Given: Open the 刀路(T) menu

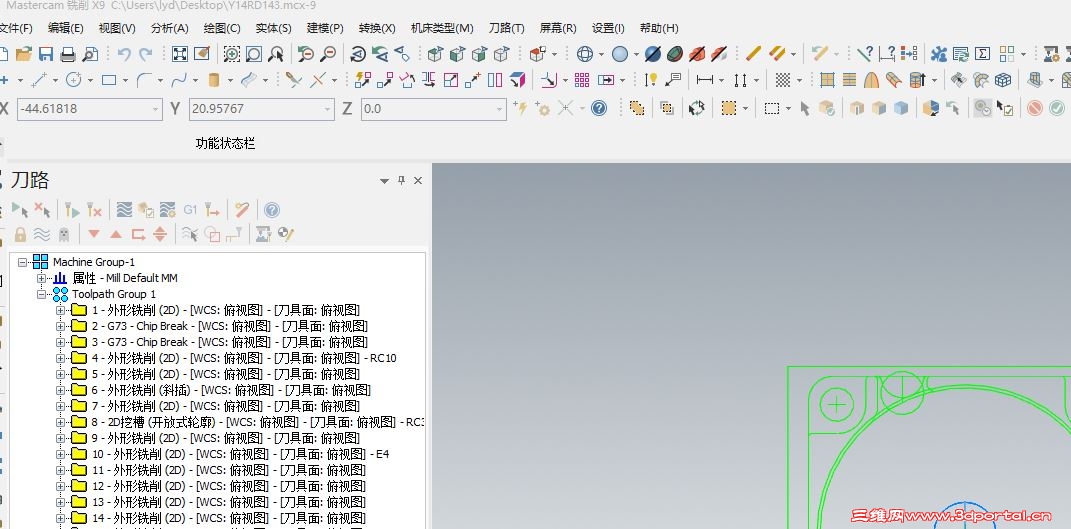Looking at the screenshot, I should (x=507, y=28).
